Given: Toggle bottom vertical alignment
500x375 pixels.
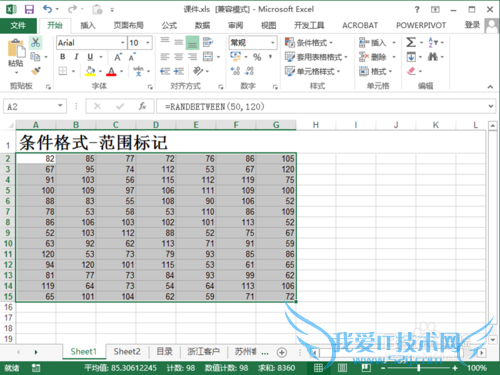Looking at the screenshot, I should pos(192,43).
